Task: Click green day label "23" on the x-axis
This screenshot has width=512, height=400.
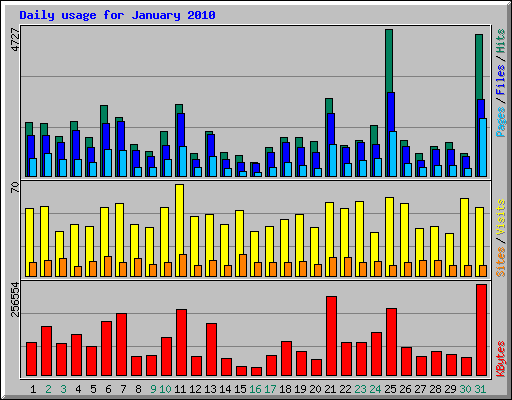Action: [x=360, y=389]
